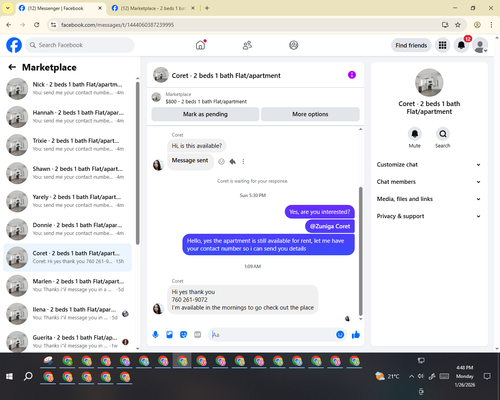Open the Trixie - 2 beds conversation
Viewport: 500px width, 400px height.
(x=68, y=145)
